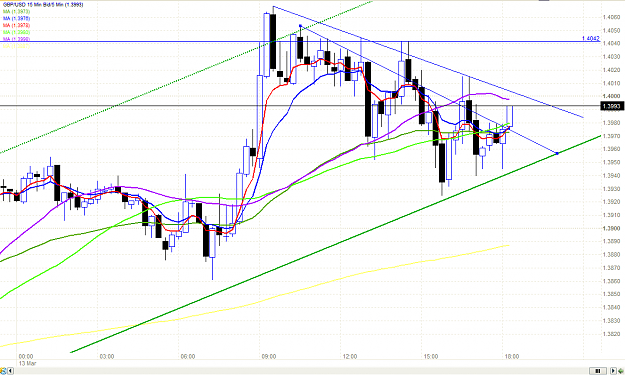Click the blue trendline start handle near 1.4050

point(300,26)
